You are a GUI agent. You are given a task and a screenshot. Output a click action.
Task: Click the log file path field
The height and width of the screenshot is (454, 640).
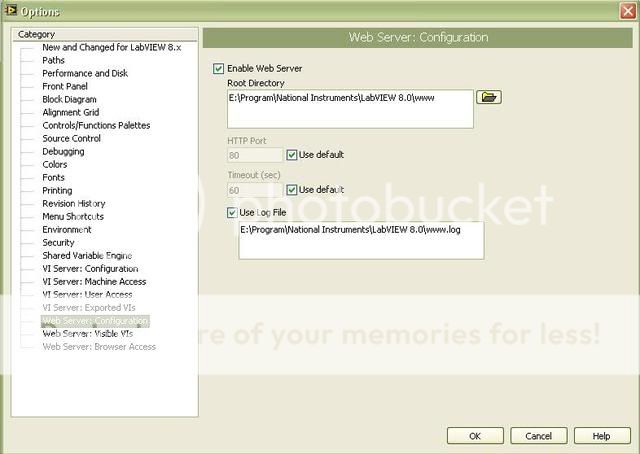tap(361, 240)
